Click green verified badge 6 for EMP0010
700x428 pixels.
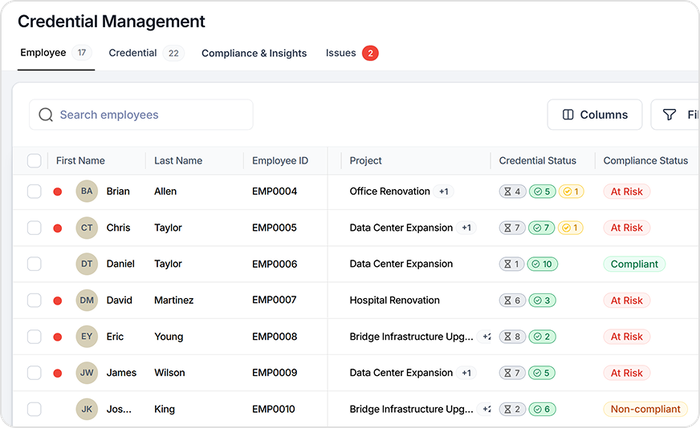(x=542, y=409)
